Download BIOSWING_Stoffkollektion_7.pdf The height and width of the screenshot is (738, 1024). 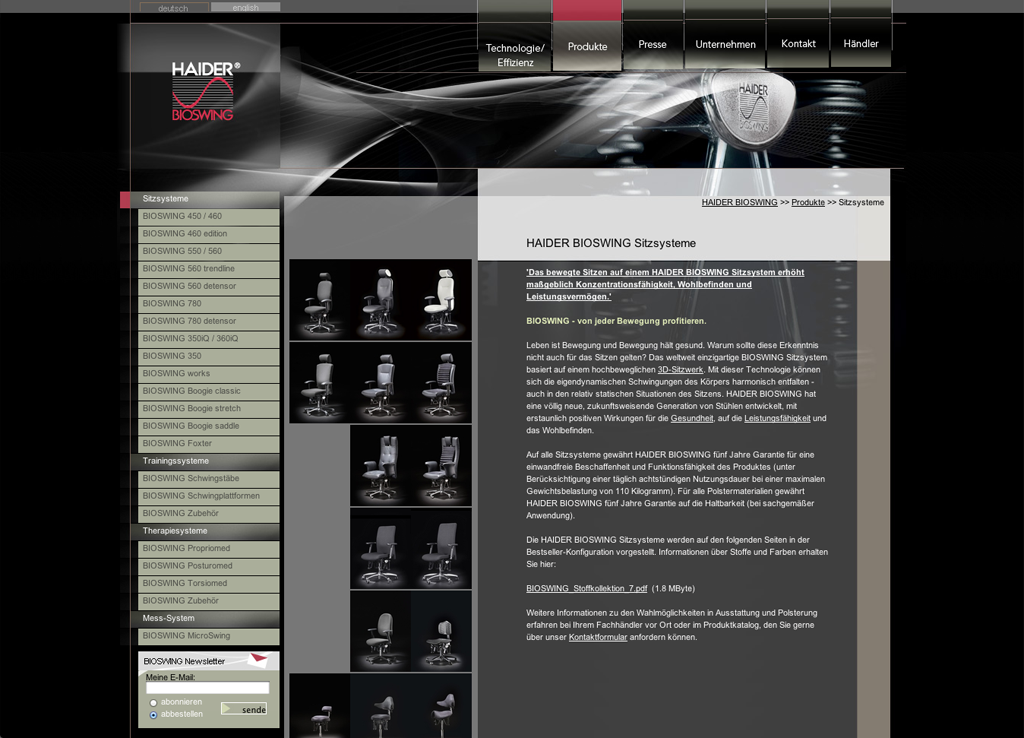point(586,588)
